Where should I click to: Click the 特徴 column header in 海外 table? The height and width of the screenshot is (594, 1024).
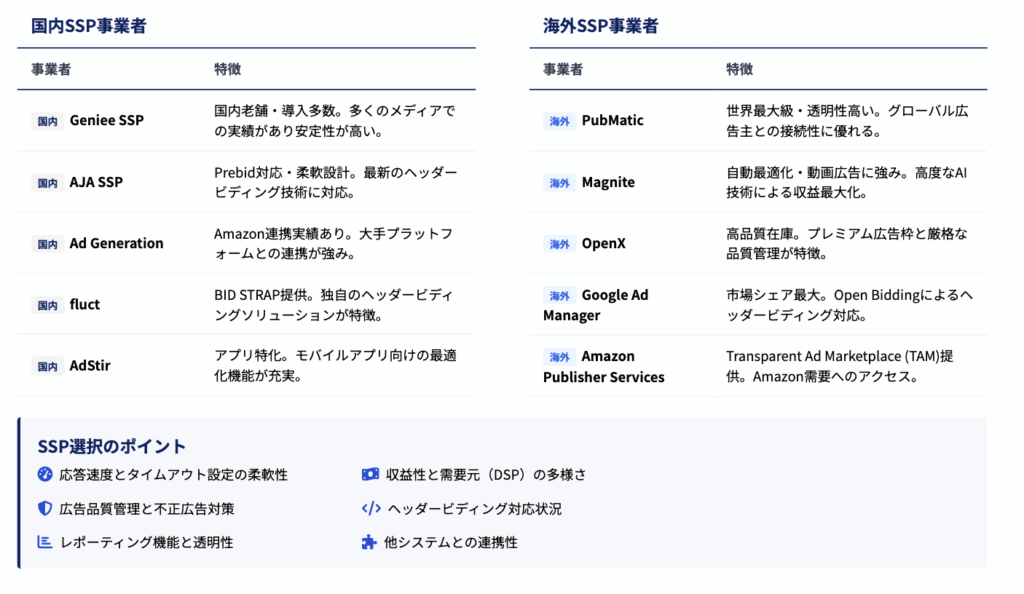pos(740,70)
